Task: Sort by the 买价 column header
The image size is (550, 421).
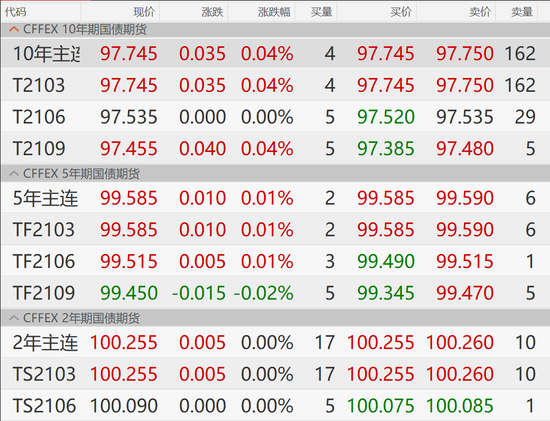Action: [x=401, y=12]
